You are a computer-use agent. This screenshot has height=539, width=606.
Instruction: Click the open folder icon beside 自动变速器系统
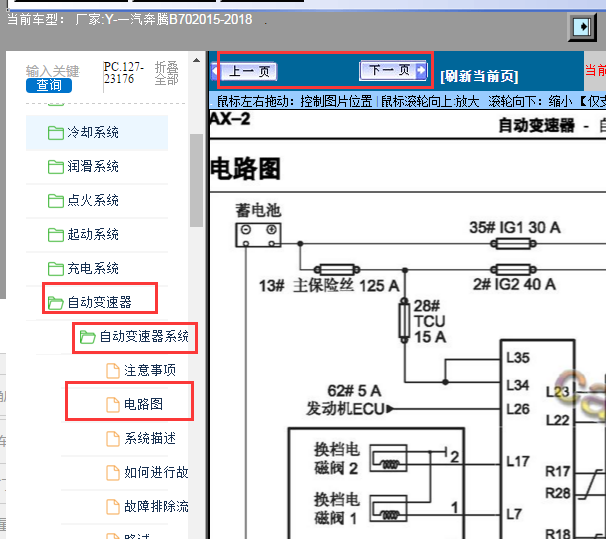coord(88,337)
